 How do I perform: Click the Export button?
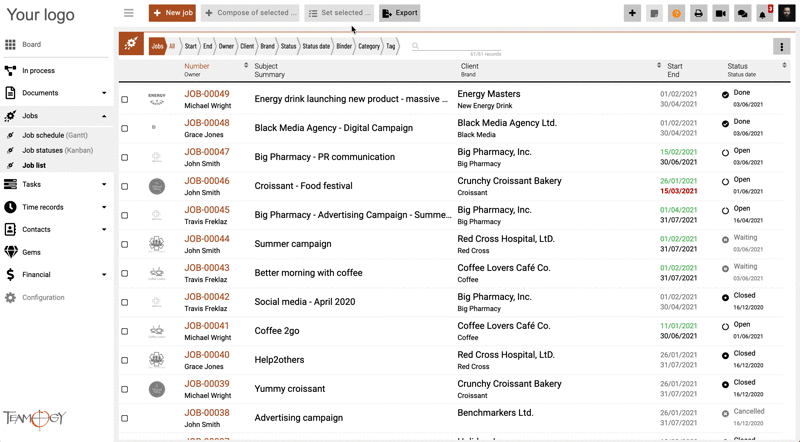[x=399, y=13]
